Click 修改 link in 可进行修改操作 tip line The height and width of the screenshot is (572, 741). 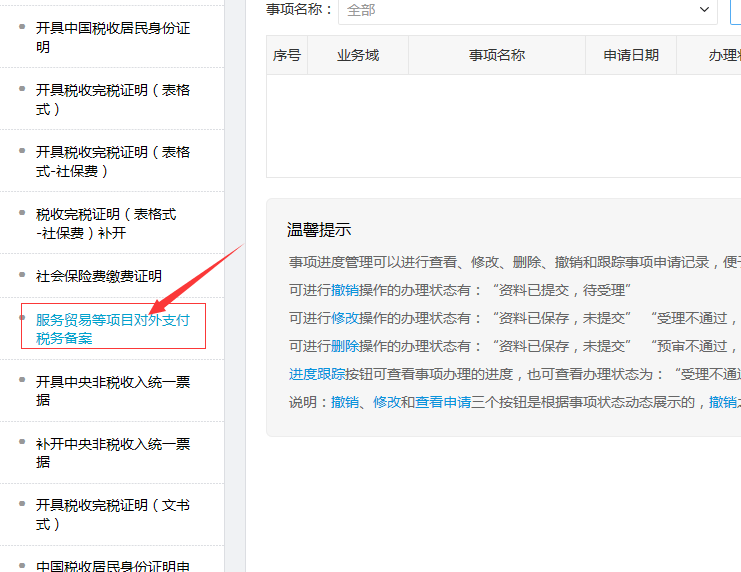[345, 318]
